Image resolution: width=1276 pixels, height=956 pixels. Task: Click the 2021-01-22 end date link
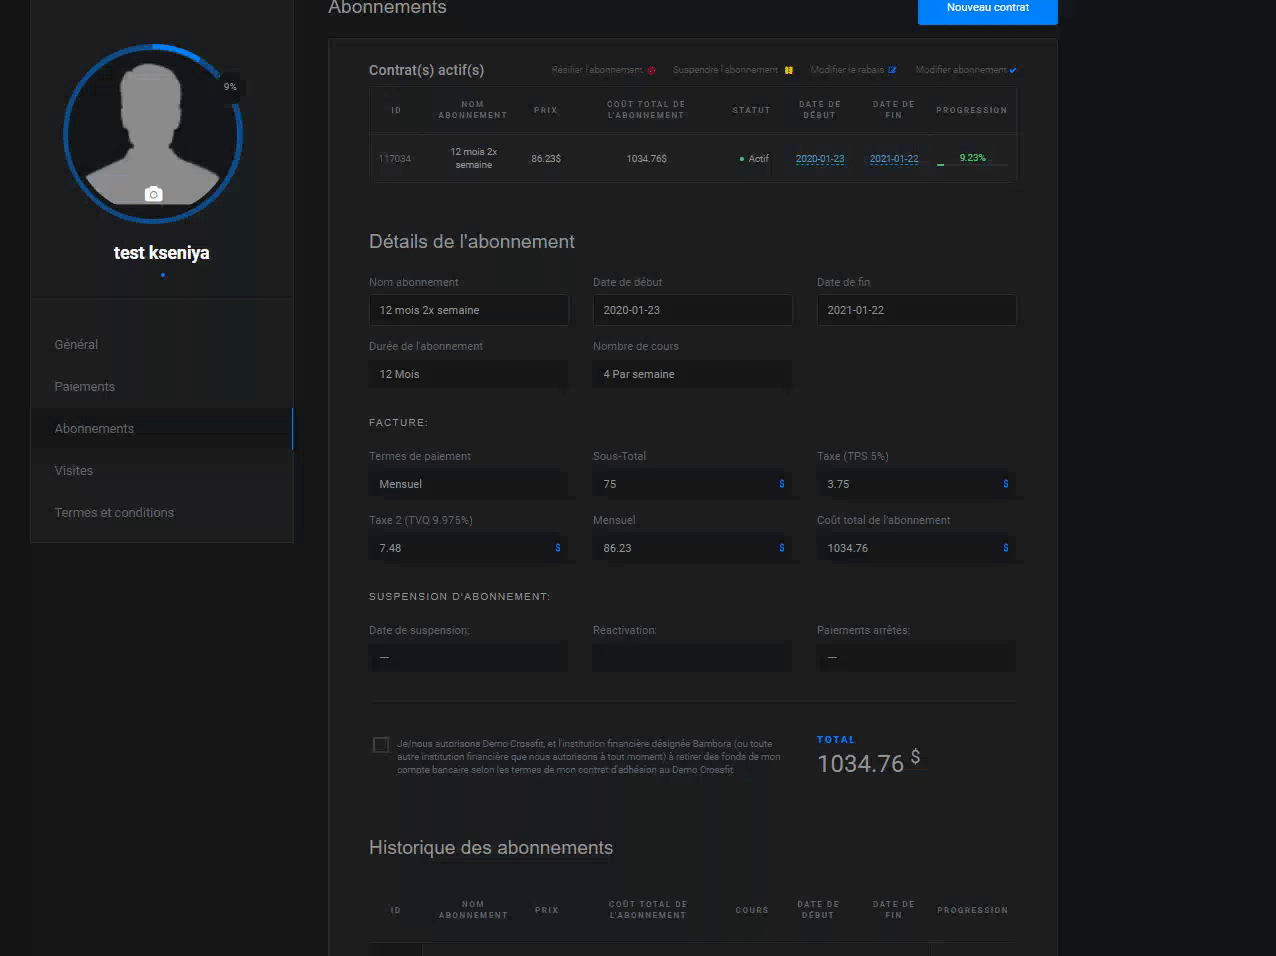coord(894,159)
